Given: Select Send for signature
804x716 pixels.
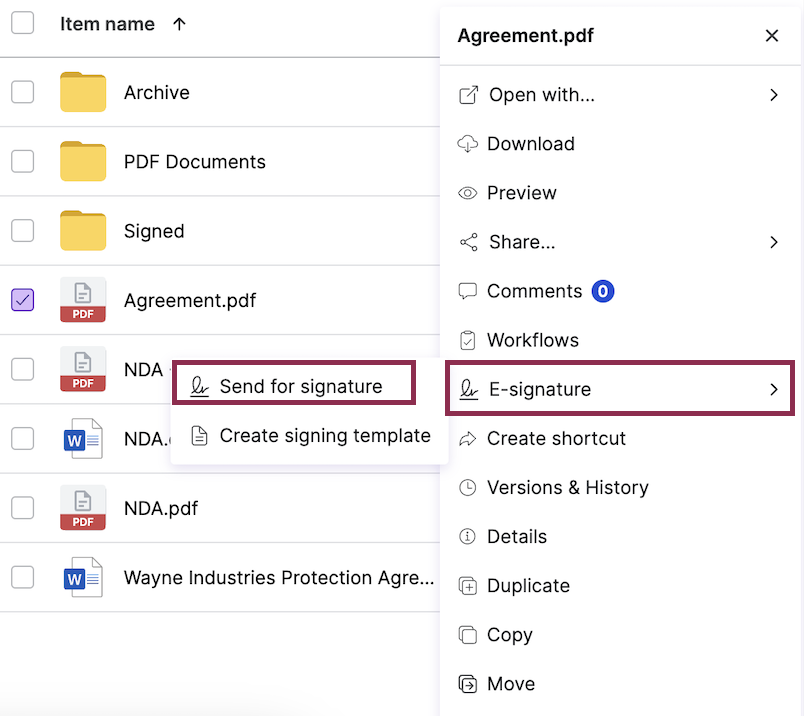Looking at the screenshot, I should pyautogui.click(x=293, y=383).
